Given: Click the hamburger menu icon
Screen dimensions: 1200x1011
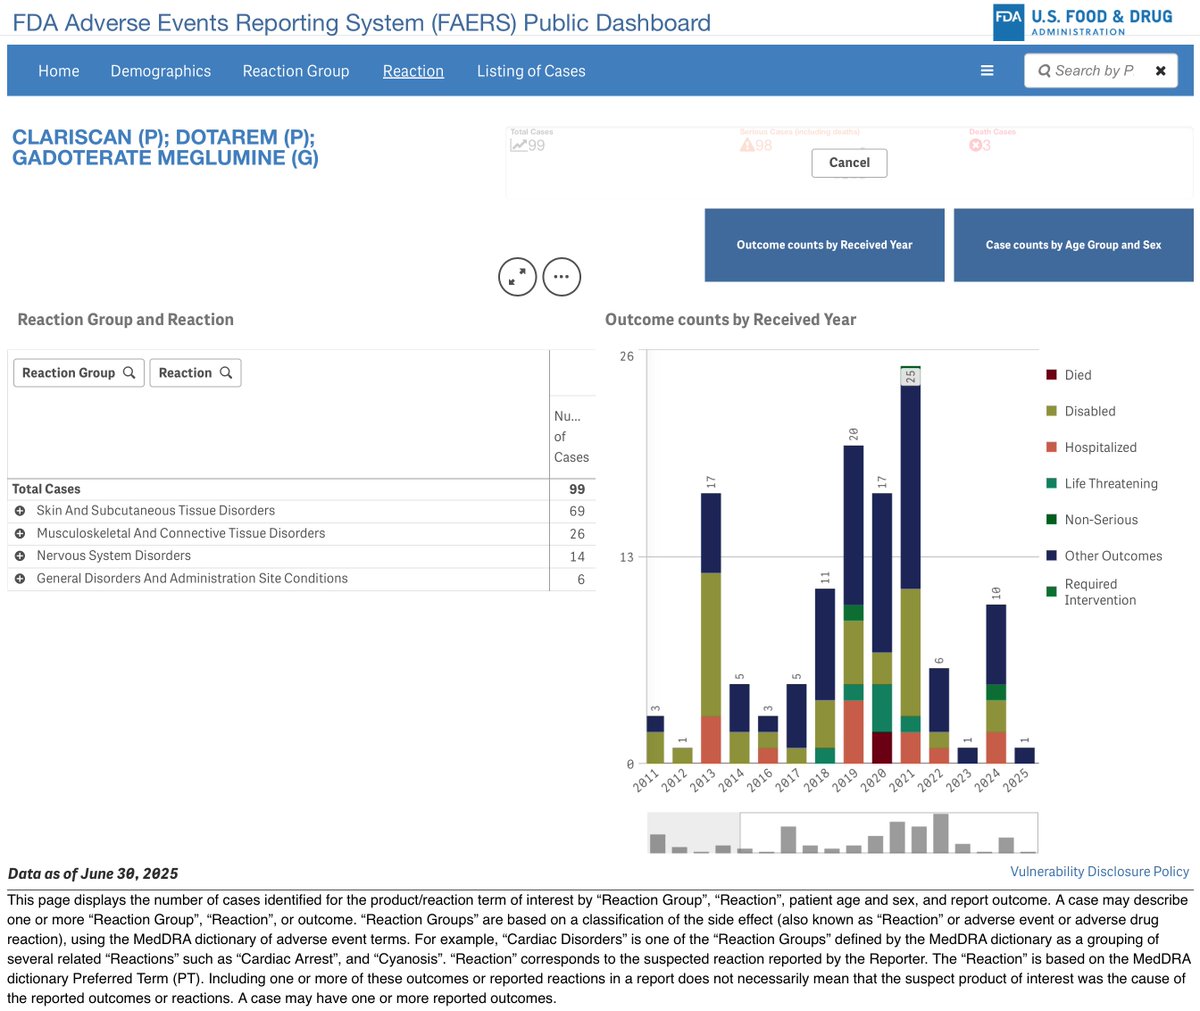Looking at the screenshot, I should pos(987,71).
